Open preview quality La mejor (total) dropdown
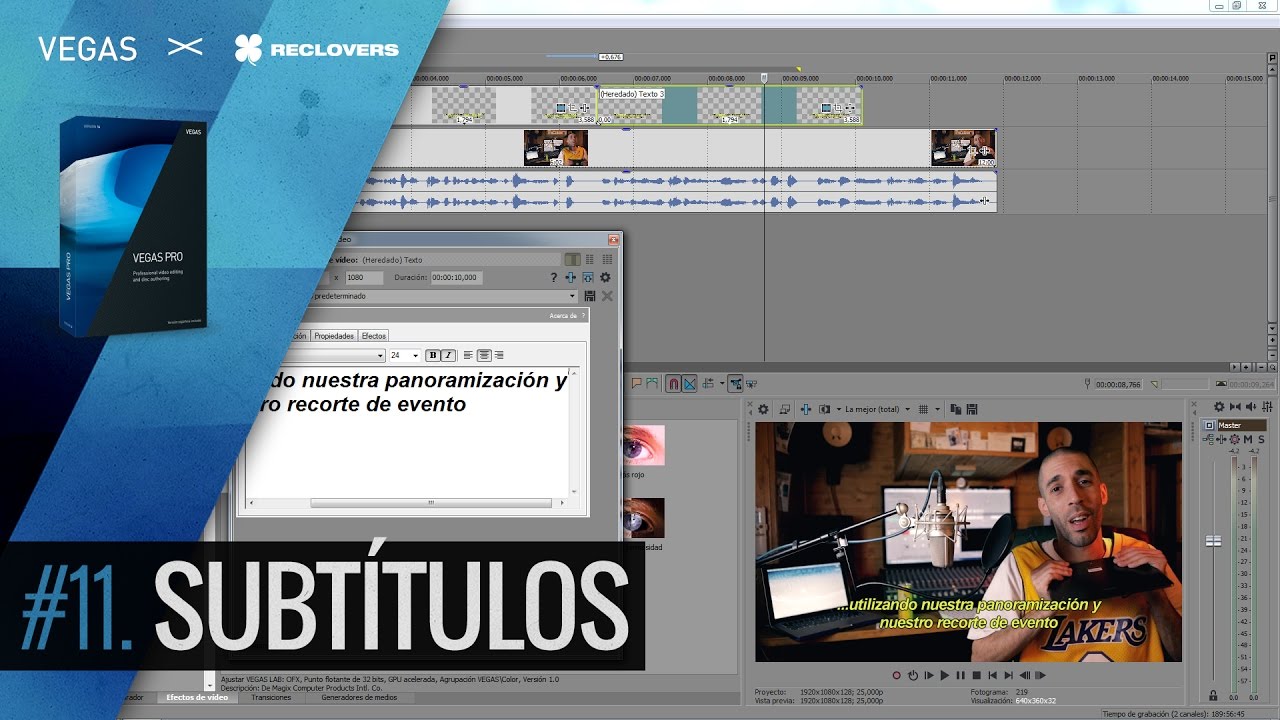1280x720 pixels. click(x=878, y=409)
